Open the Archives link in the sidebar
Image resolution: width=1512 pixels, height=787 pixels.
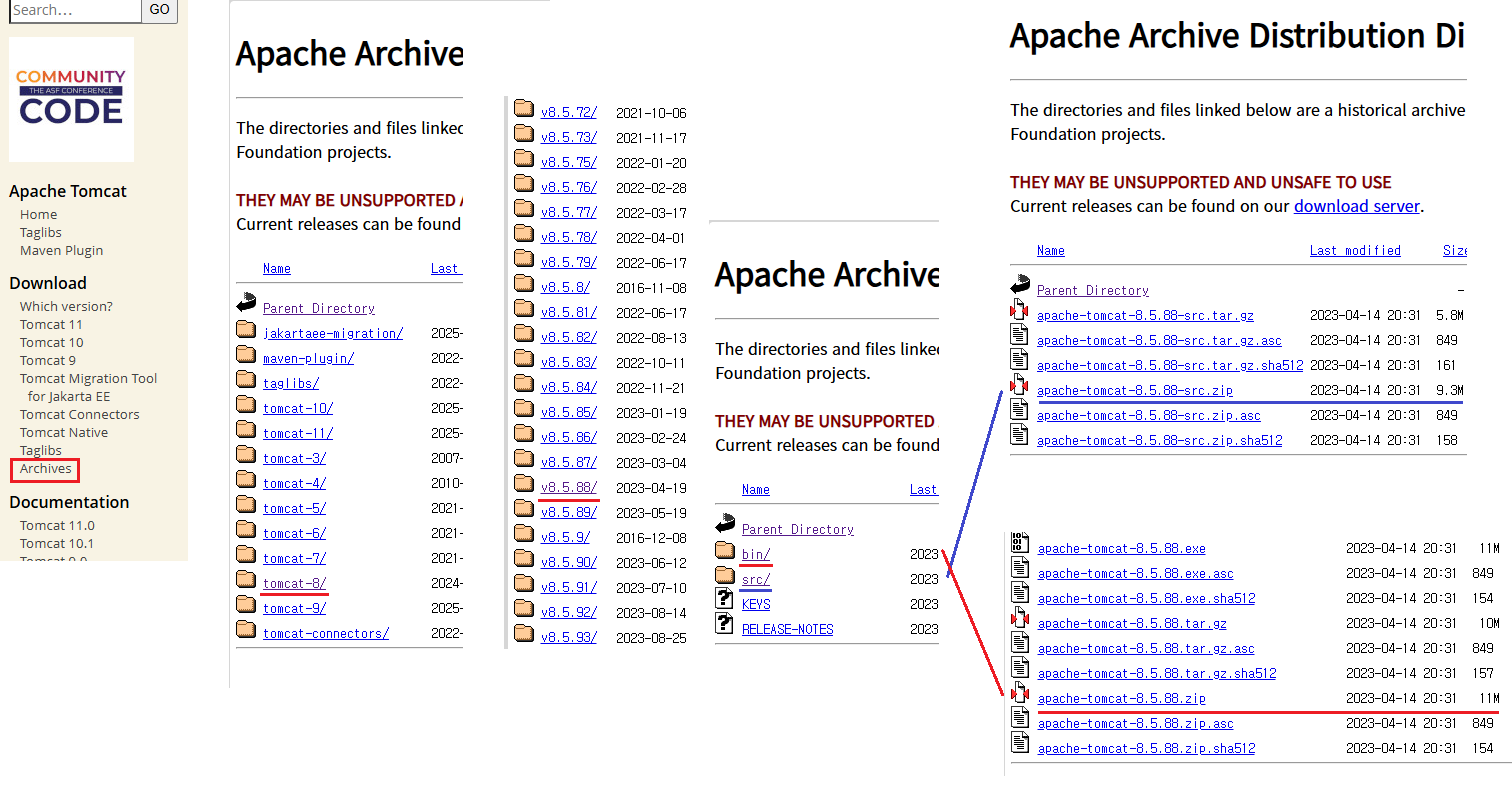pyautogui.click(x=45, y=469)
